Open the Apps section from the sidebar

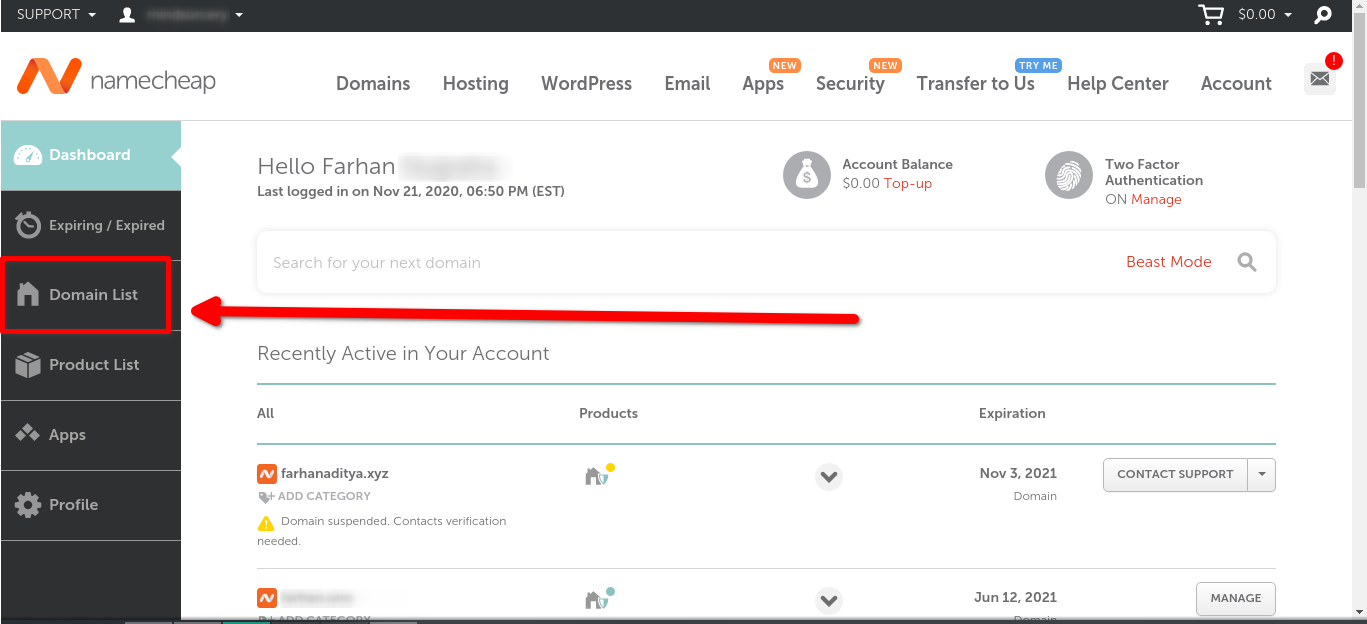pyautogui.click(x=28, y=434)
